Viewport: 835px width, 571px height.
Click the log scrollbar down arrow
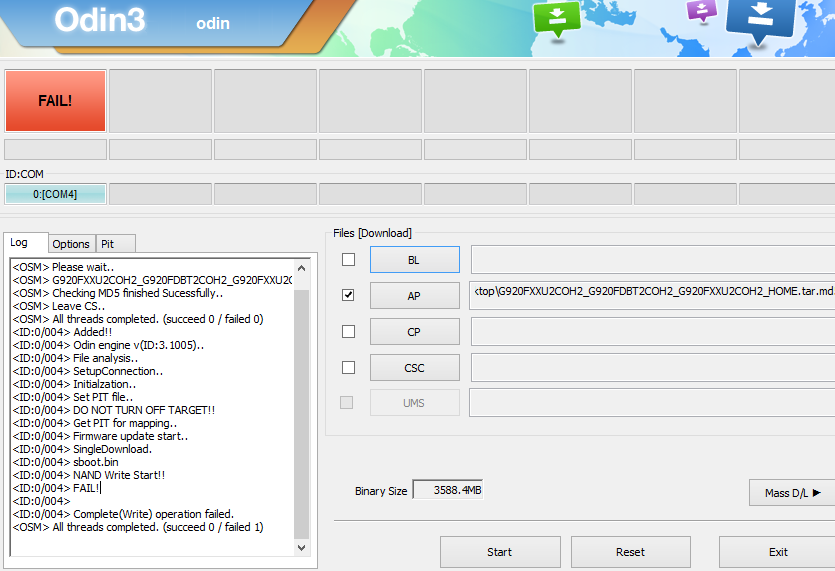pos(301,548)
